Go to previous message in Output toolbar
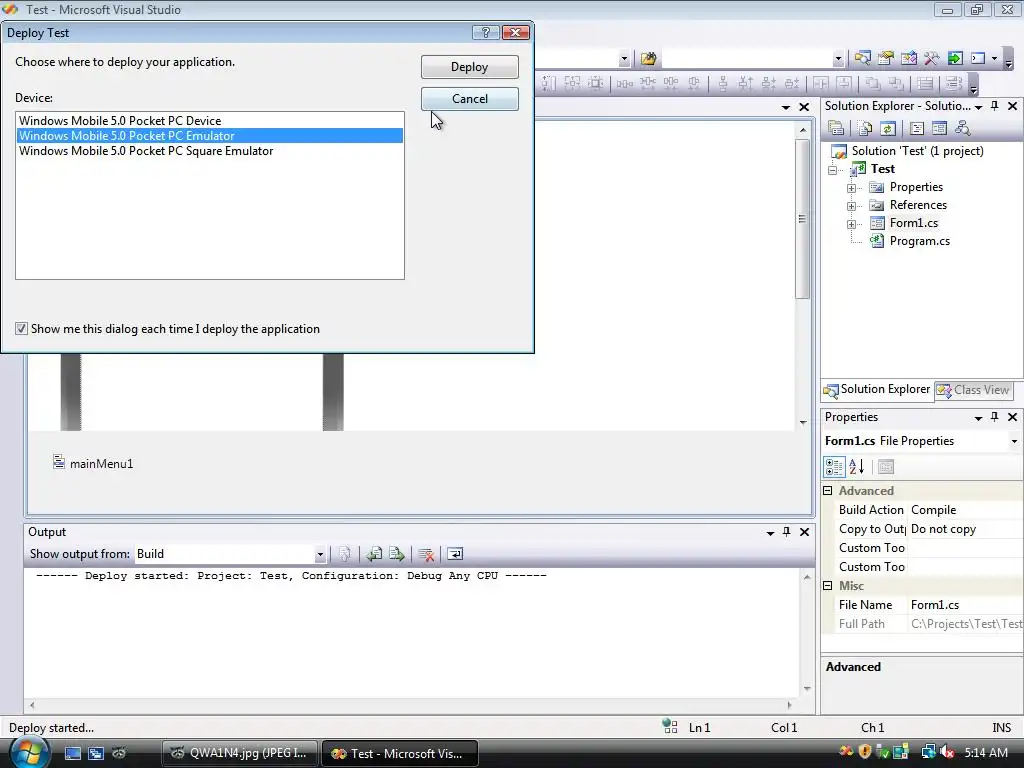1024x768 pixels. pyautogui.click(x=374, y=554)
